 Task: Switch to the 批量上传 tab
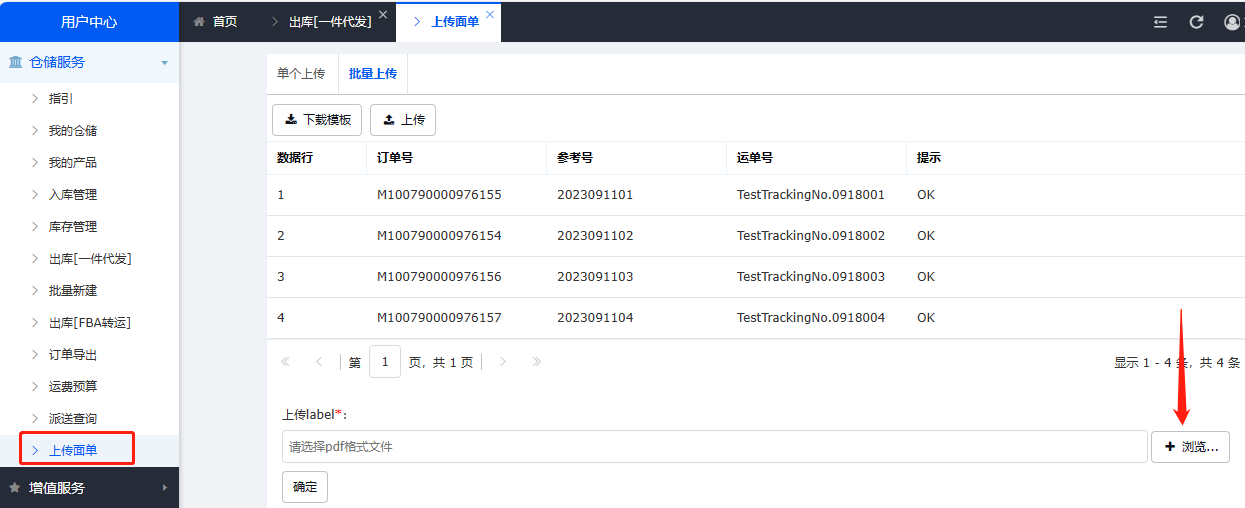click(x=373, y=74)
